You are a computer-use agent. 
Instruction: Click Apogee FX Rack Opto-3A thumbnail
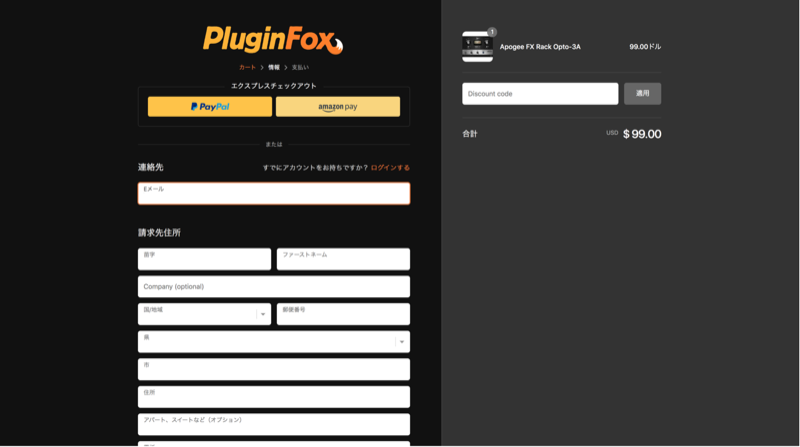pyautogui.click(x=478, y=47)
